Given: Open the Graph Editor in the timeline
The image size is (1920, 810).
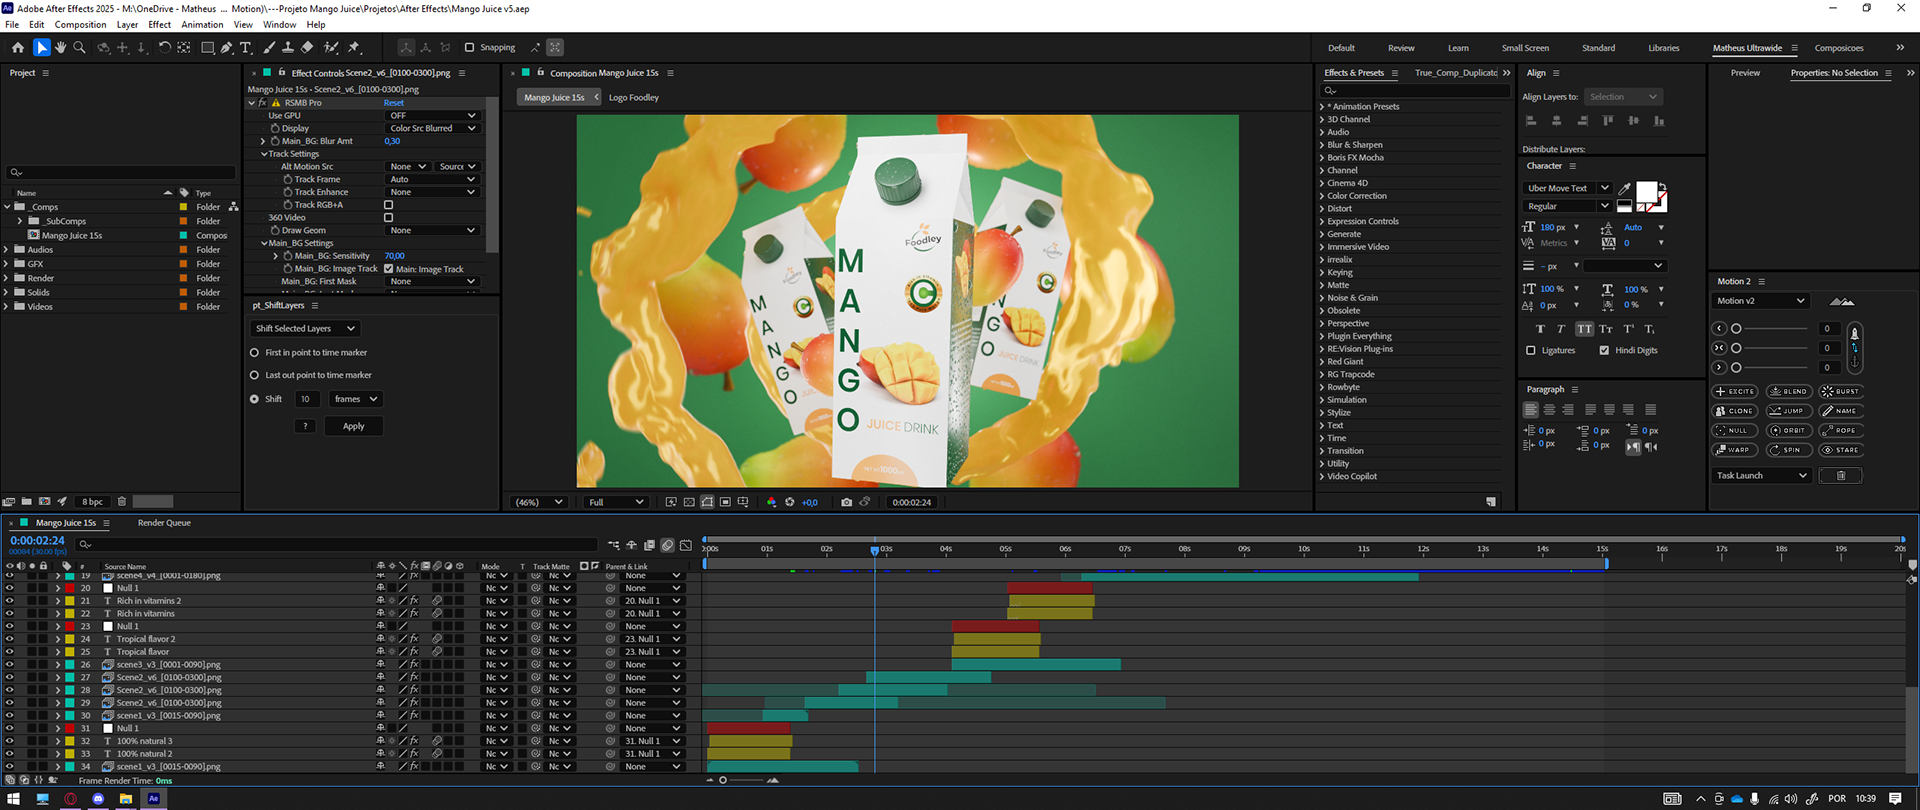Looking at the screenshot, I should 686,545.
